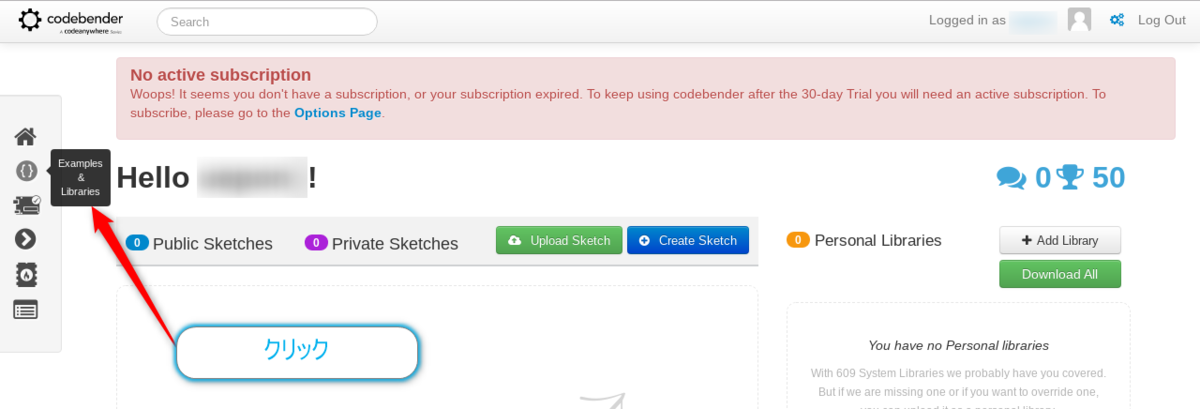The image size is (1200, 409).
Task: Click the Upload Sketch button
Action: coord(559,240)
